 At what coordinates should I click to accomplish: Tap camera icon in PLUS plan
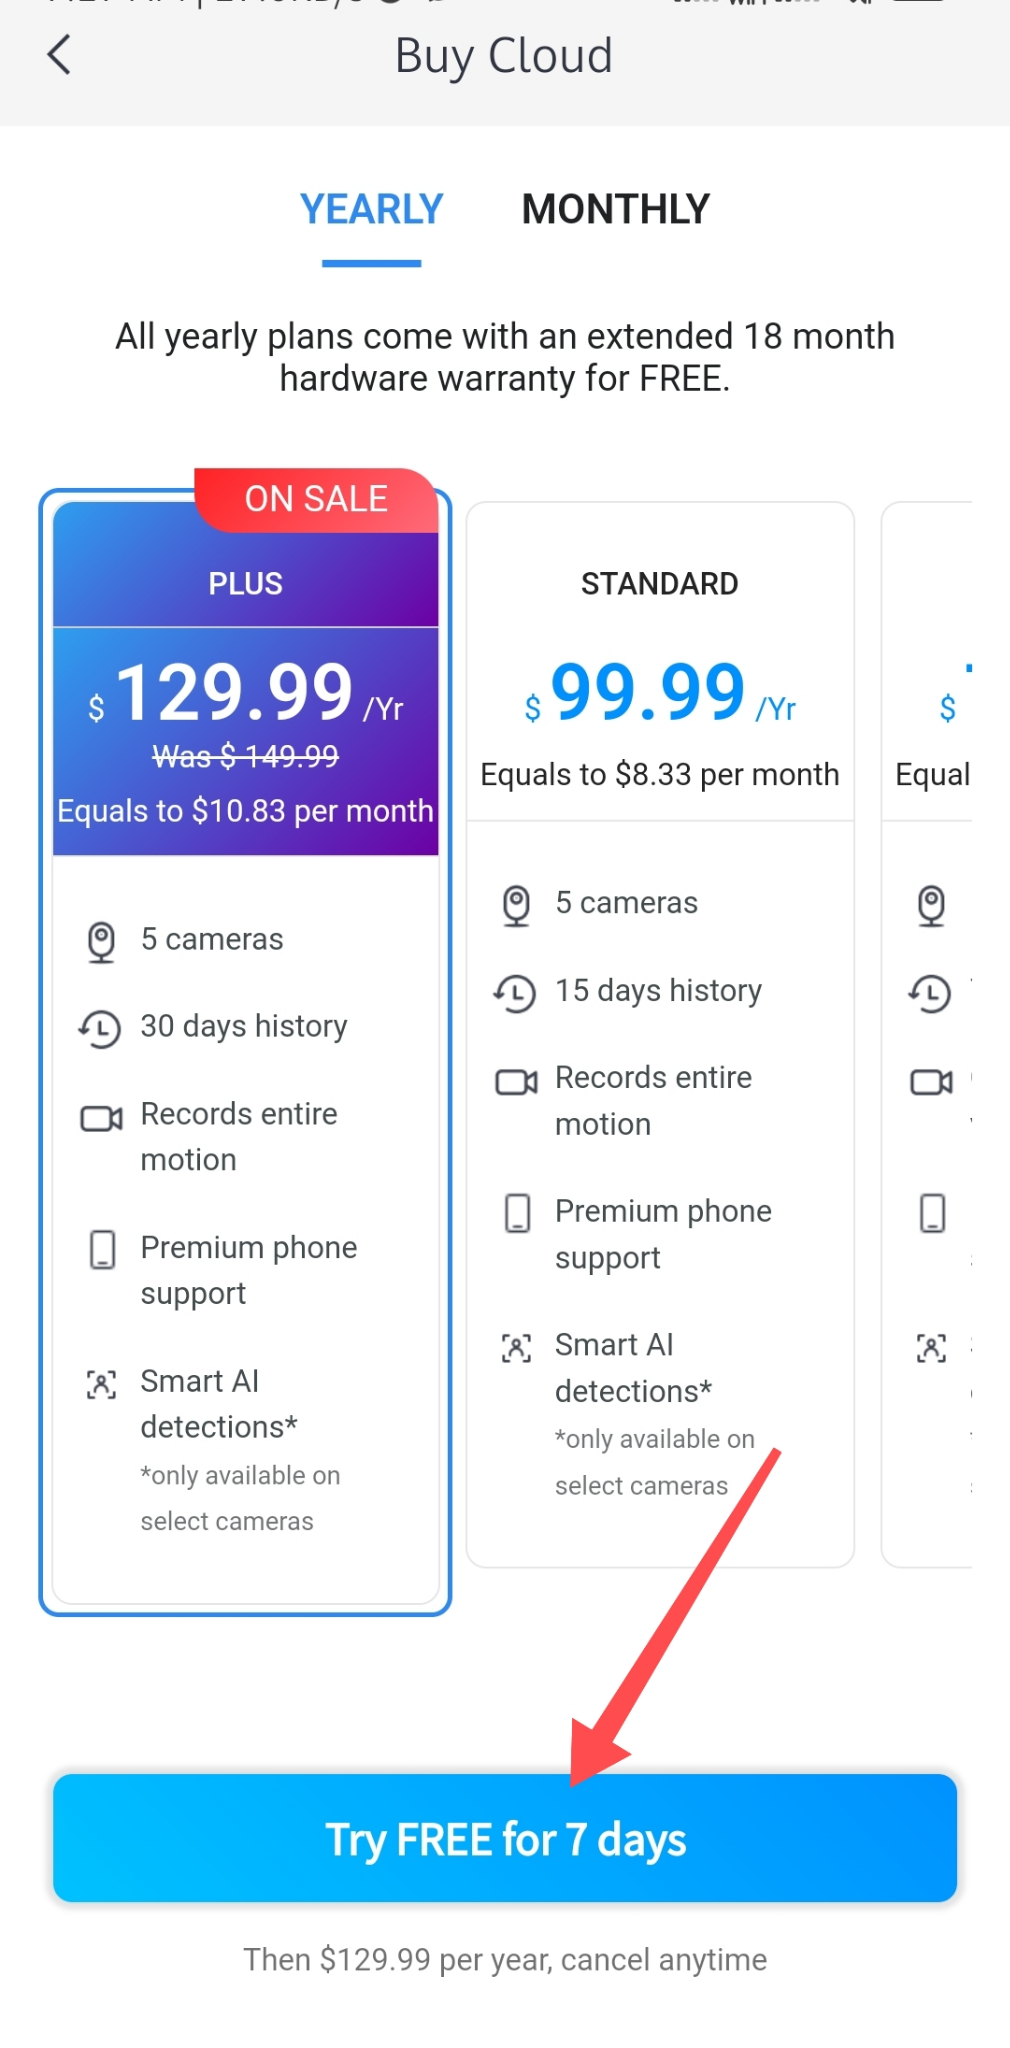[x=101, y=941]
